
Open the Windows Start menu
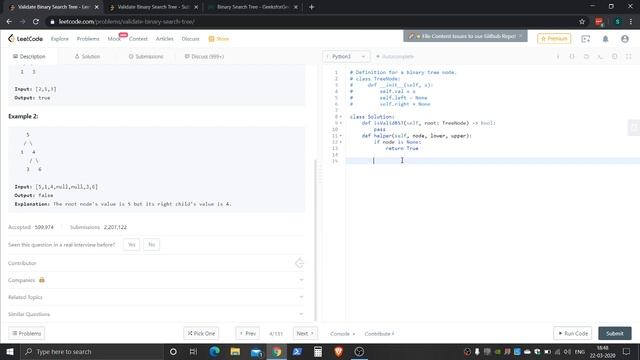tap(10, 351)
